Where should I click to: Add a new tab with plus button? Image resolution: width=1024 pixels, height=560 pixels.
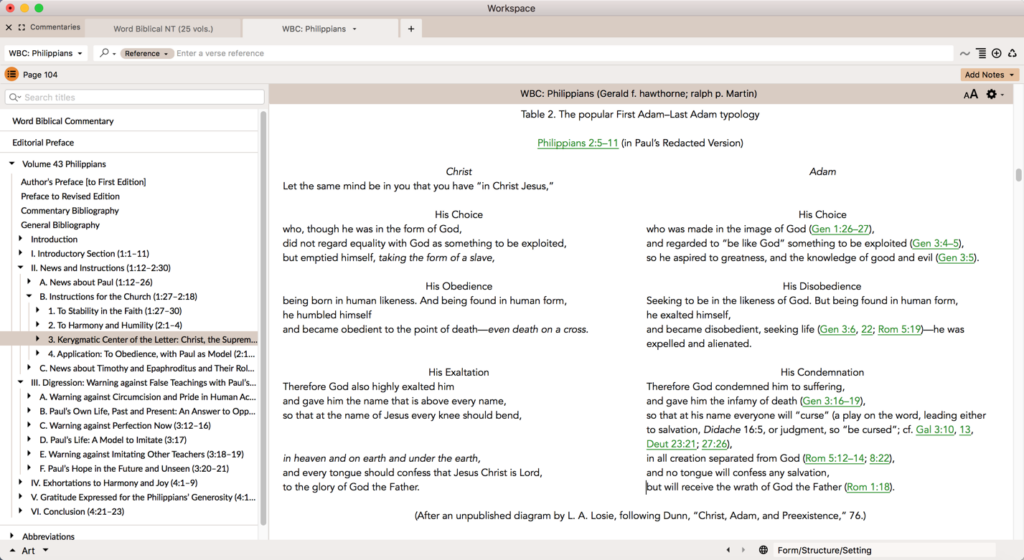[410, 29]
